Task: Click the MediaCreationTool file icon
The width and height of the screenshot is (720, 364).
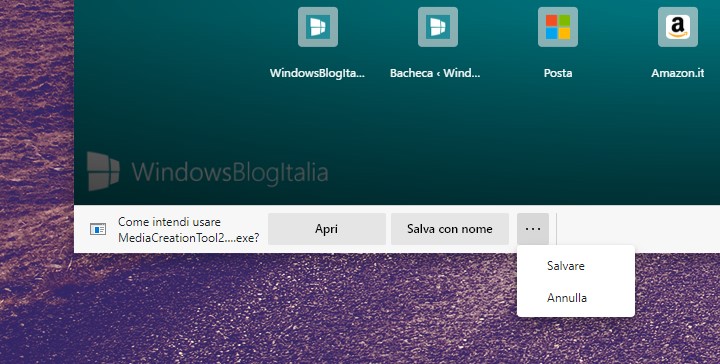Action: coord(98,229)
